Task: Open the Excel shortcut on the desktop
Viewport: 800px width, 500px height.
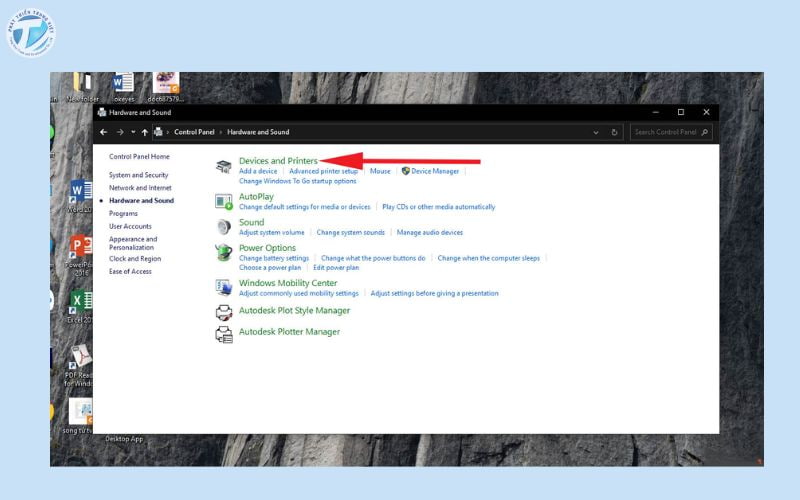Action: [78, 302]
